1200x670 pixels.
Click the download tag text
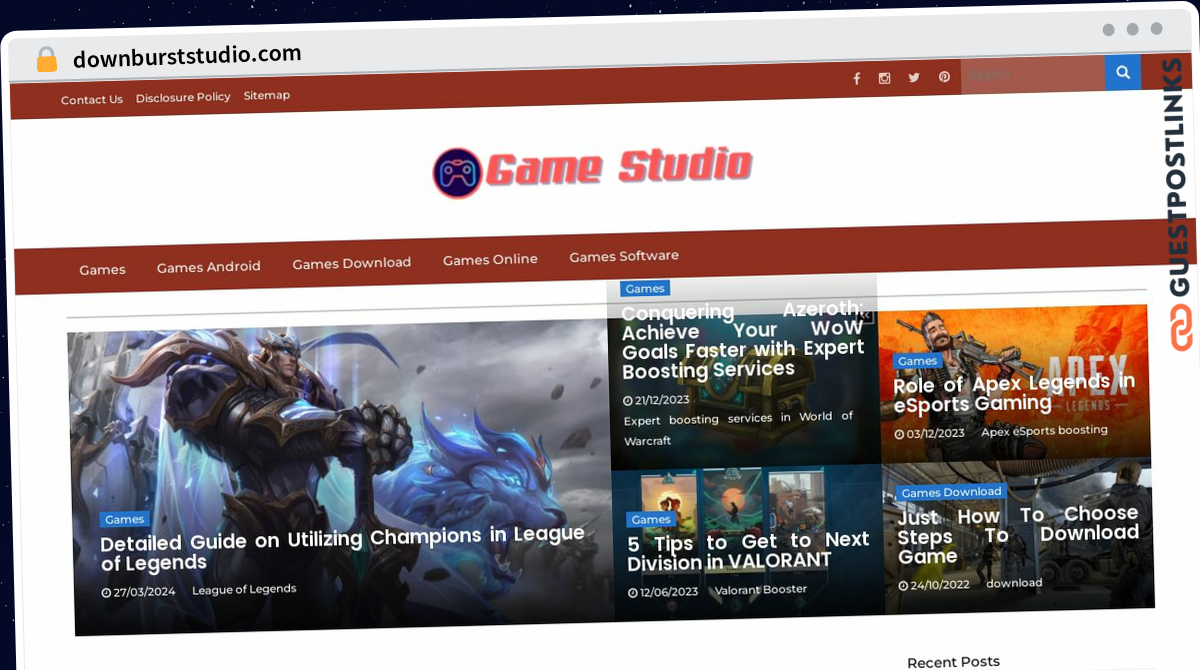[1014, 583]
